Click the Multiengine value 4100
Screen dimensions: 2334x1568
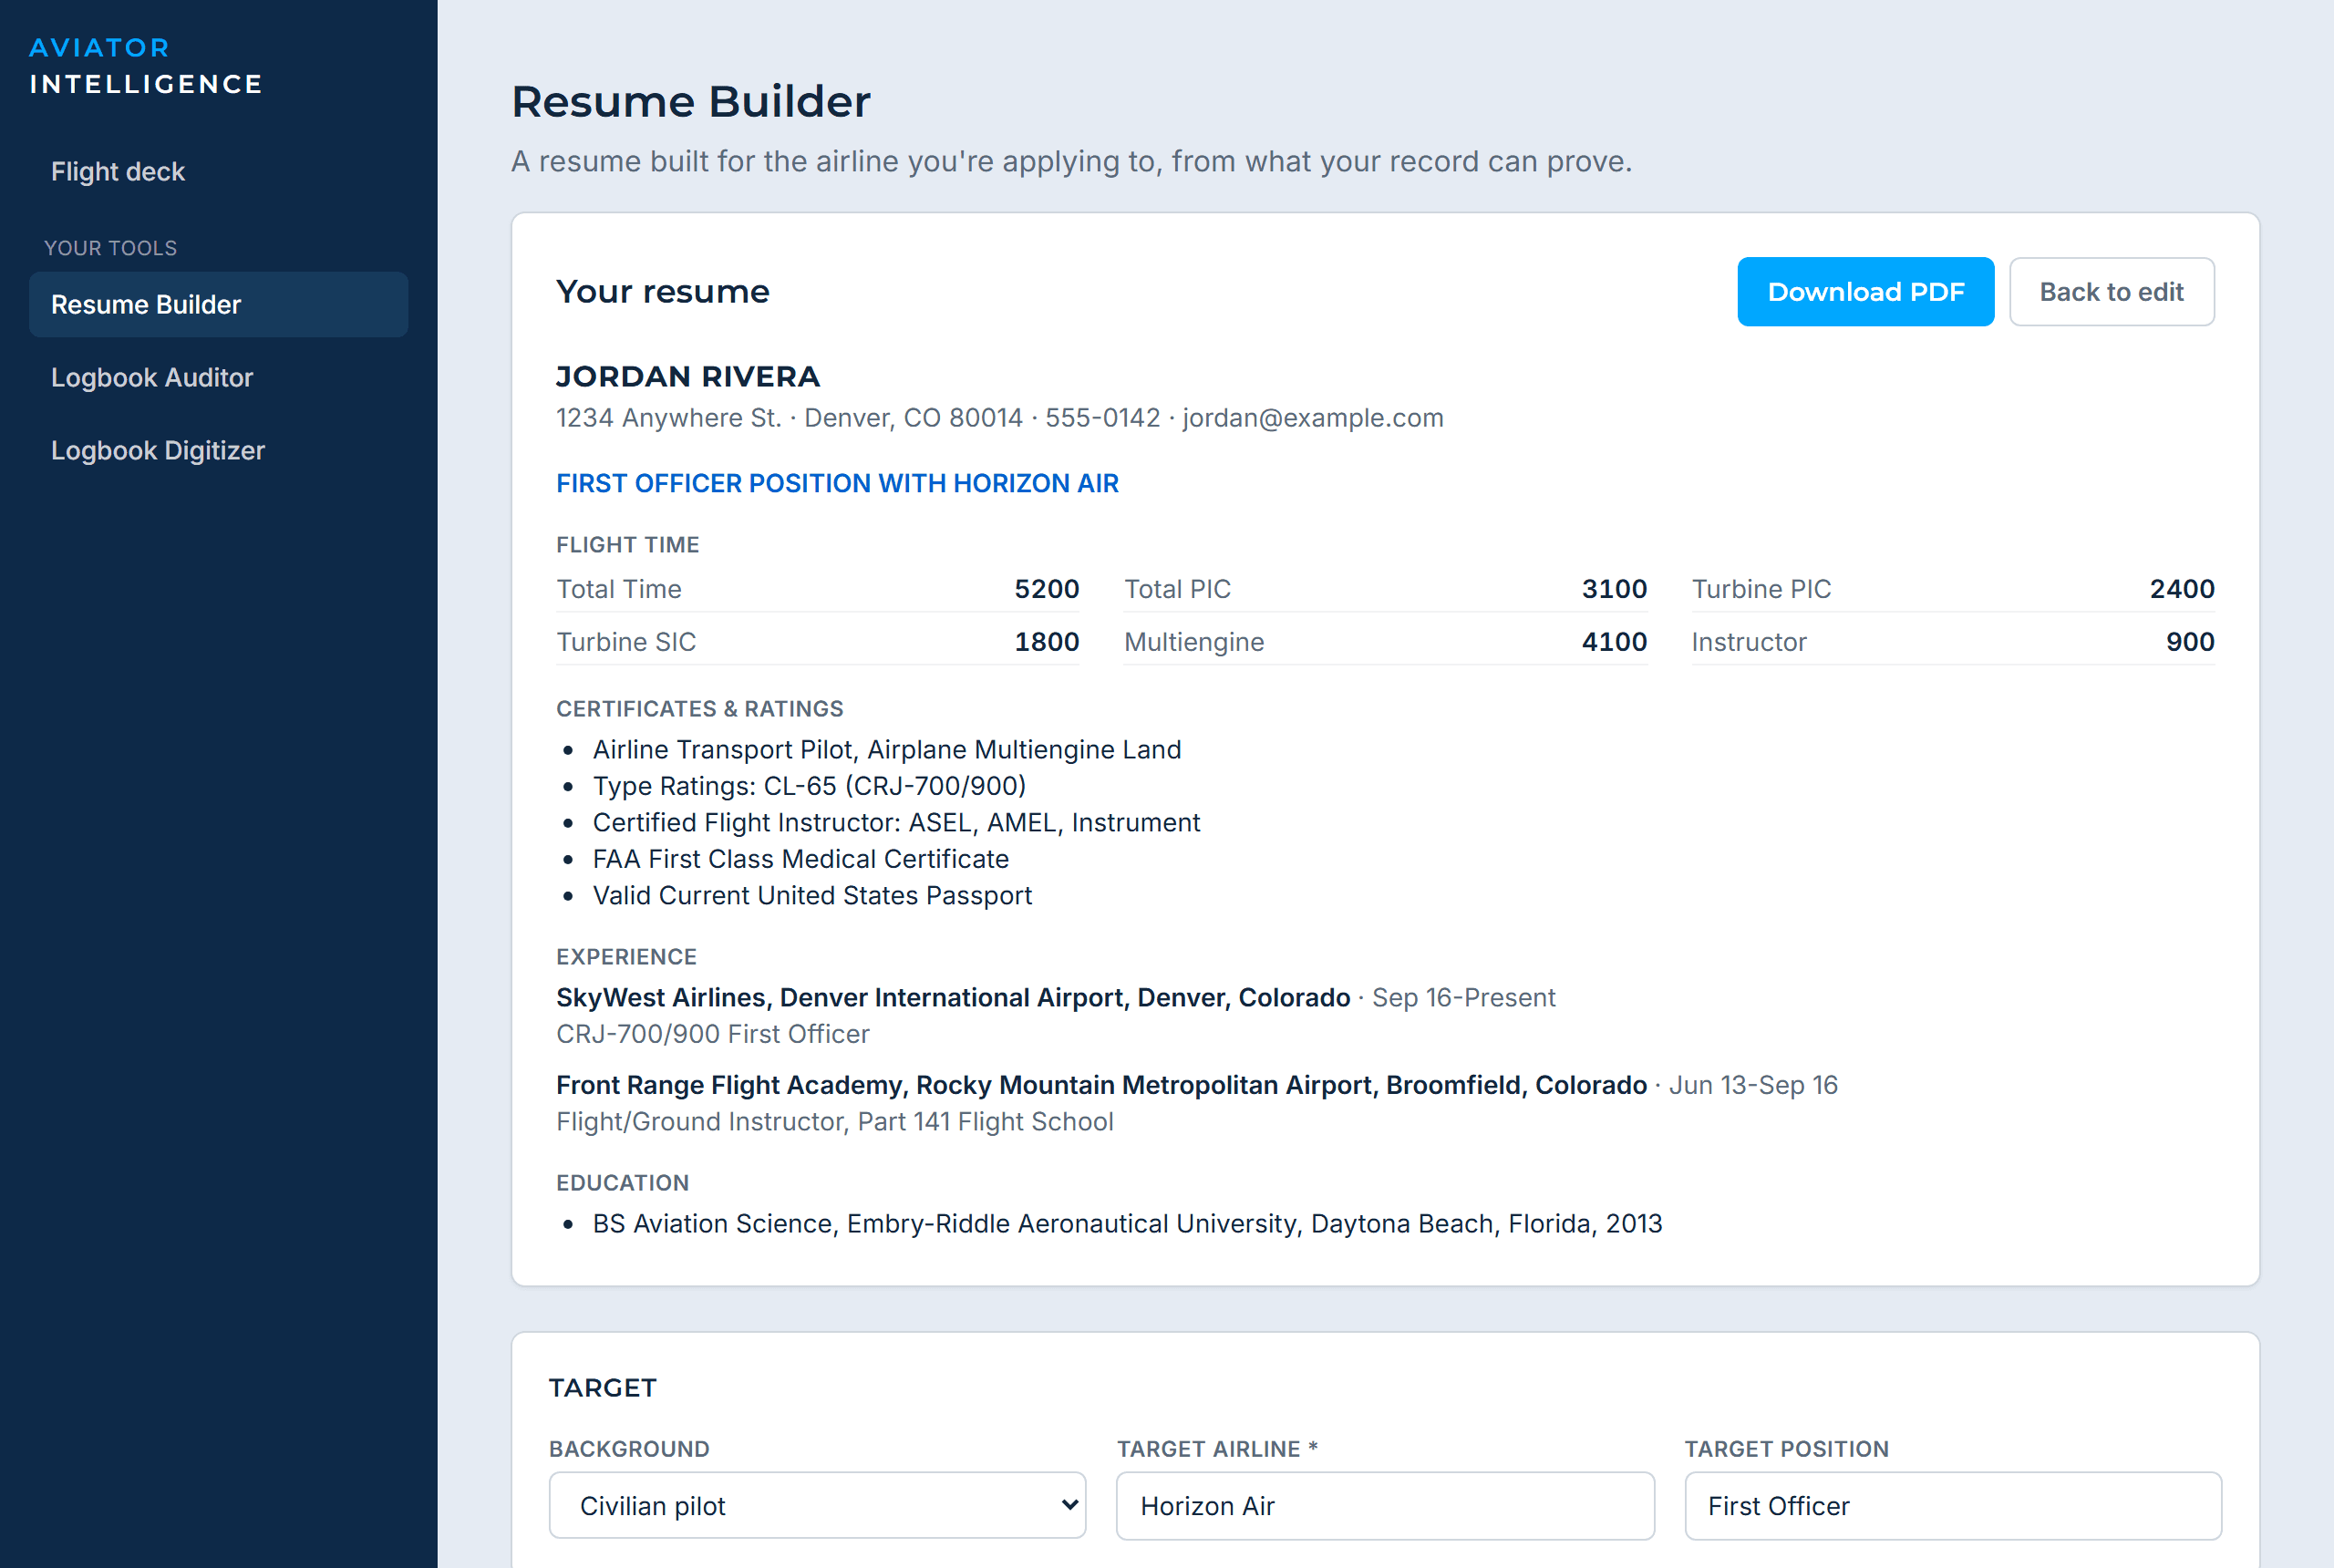[x=1614, y=642]
